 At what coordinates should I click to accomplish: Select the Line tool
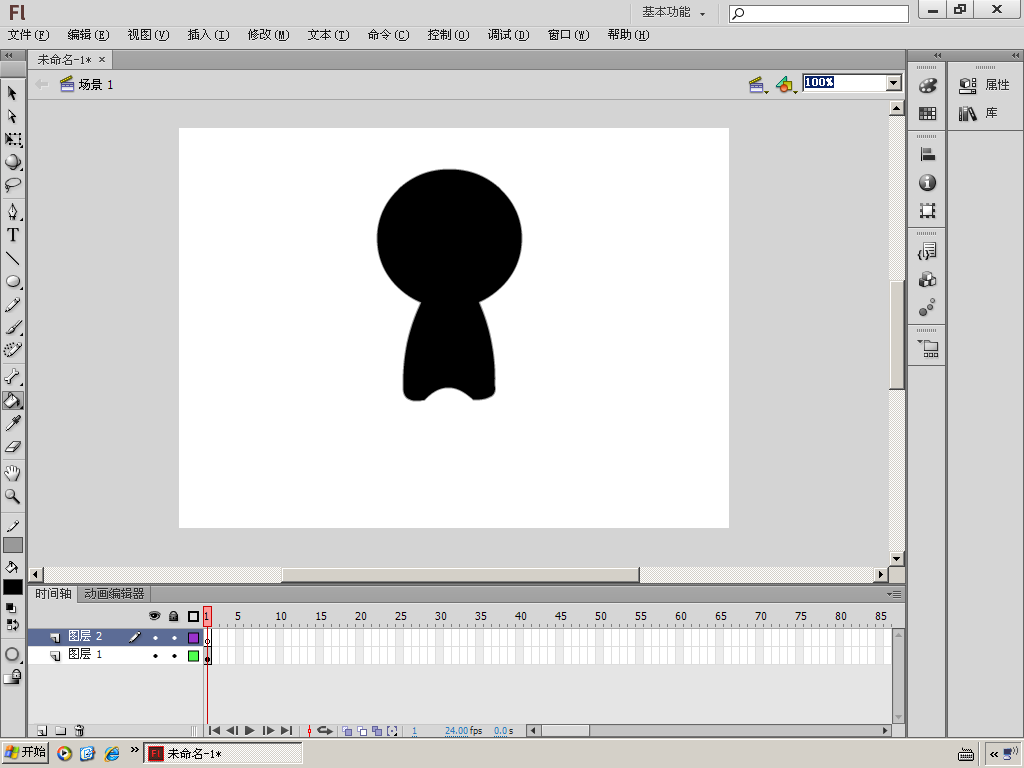(13, 259)
